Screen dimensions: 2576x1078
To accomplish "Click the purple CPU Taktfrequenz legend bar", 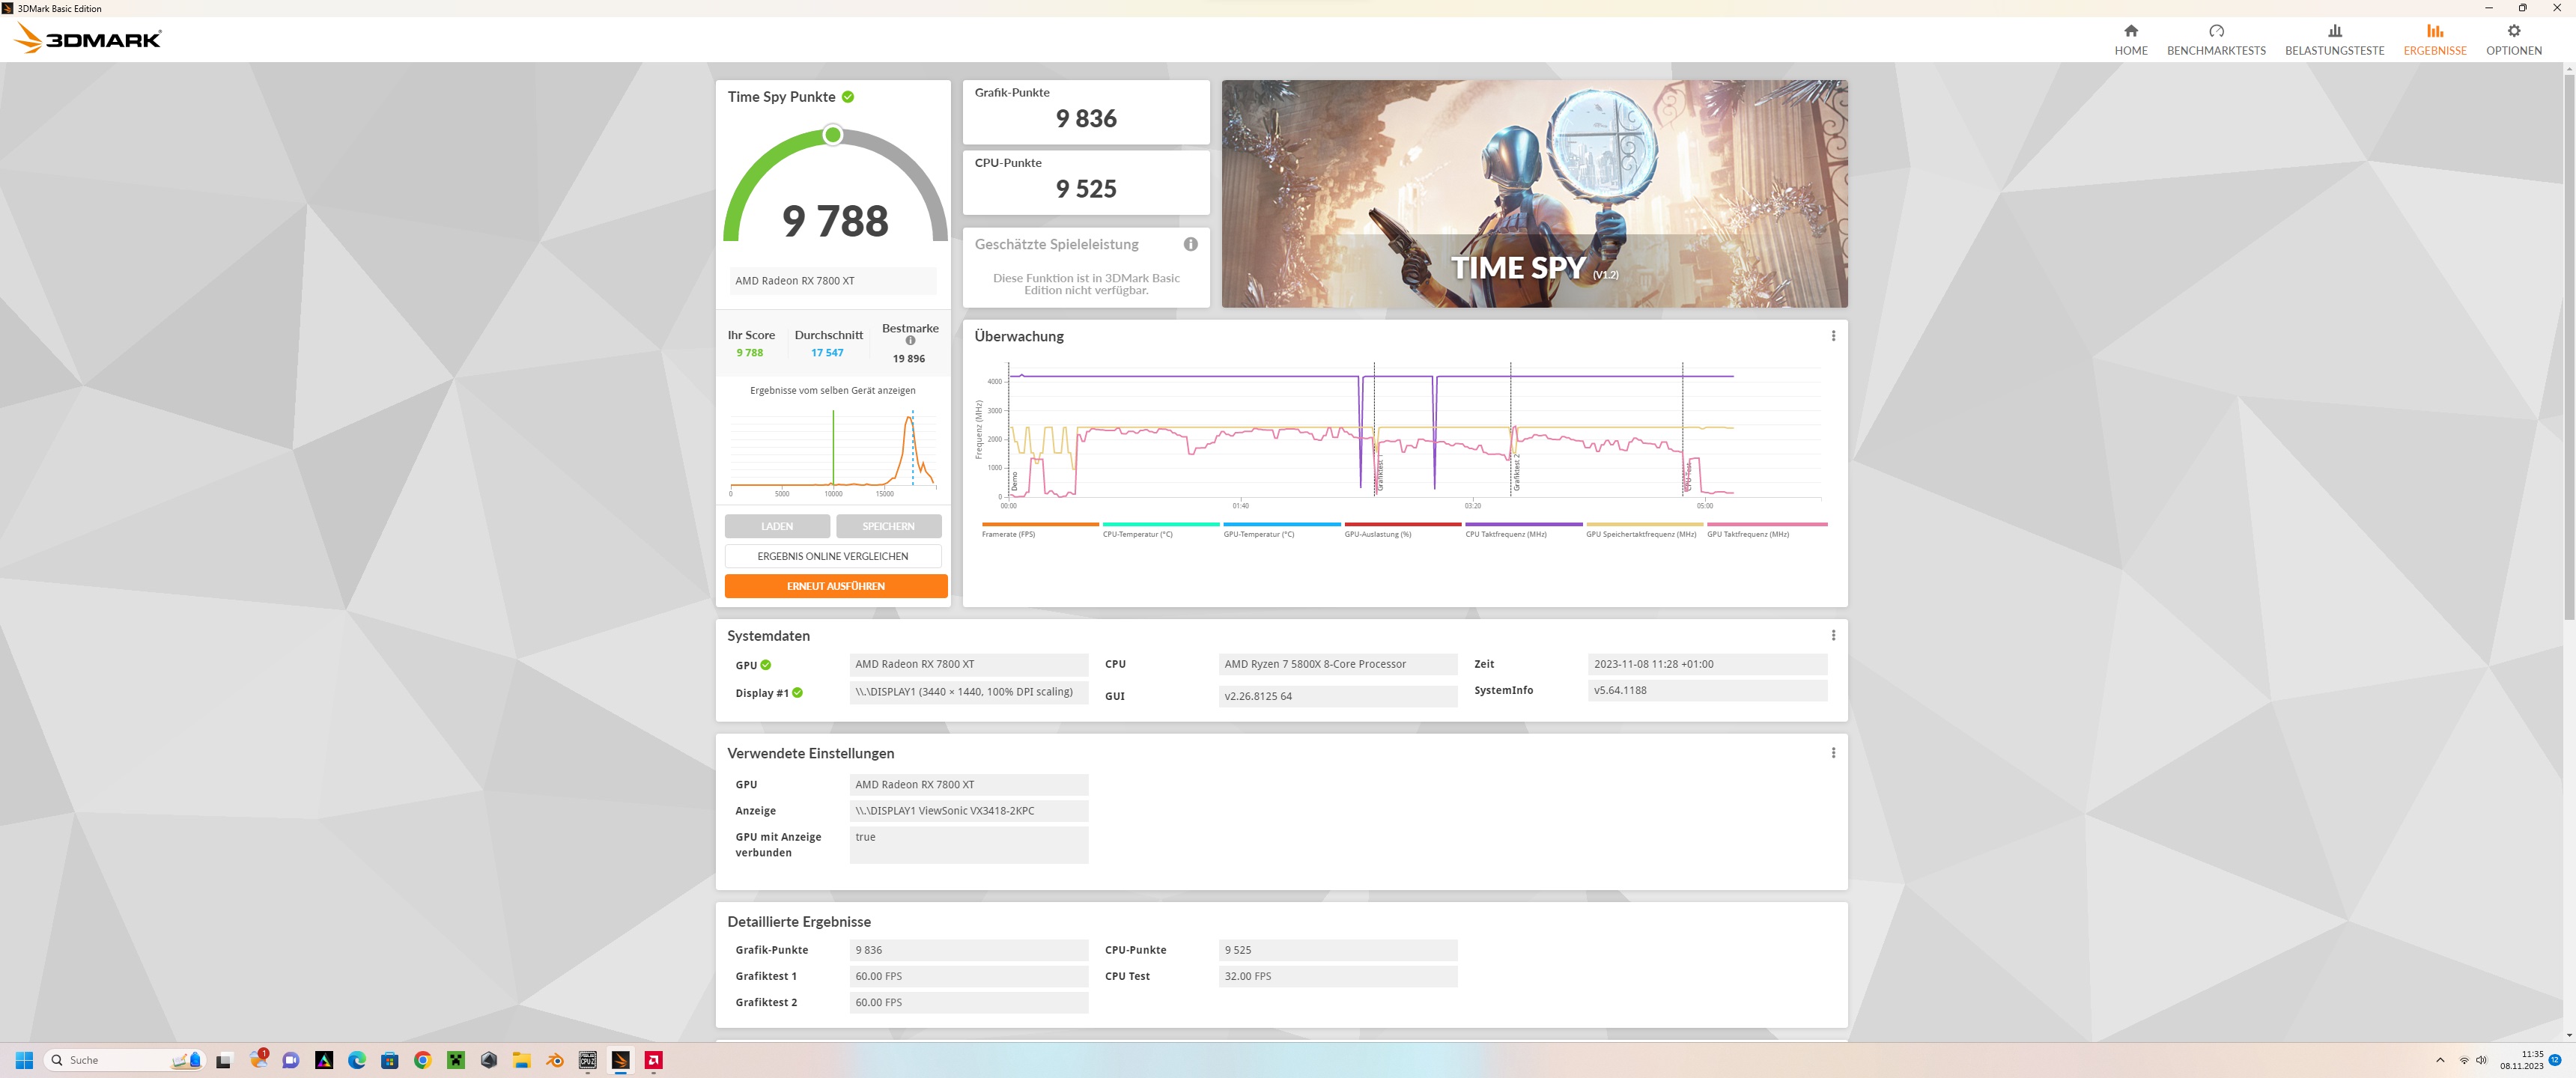I will coord(1523,524).
